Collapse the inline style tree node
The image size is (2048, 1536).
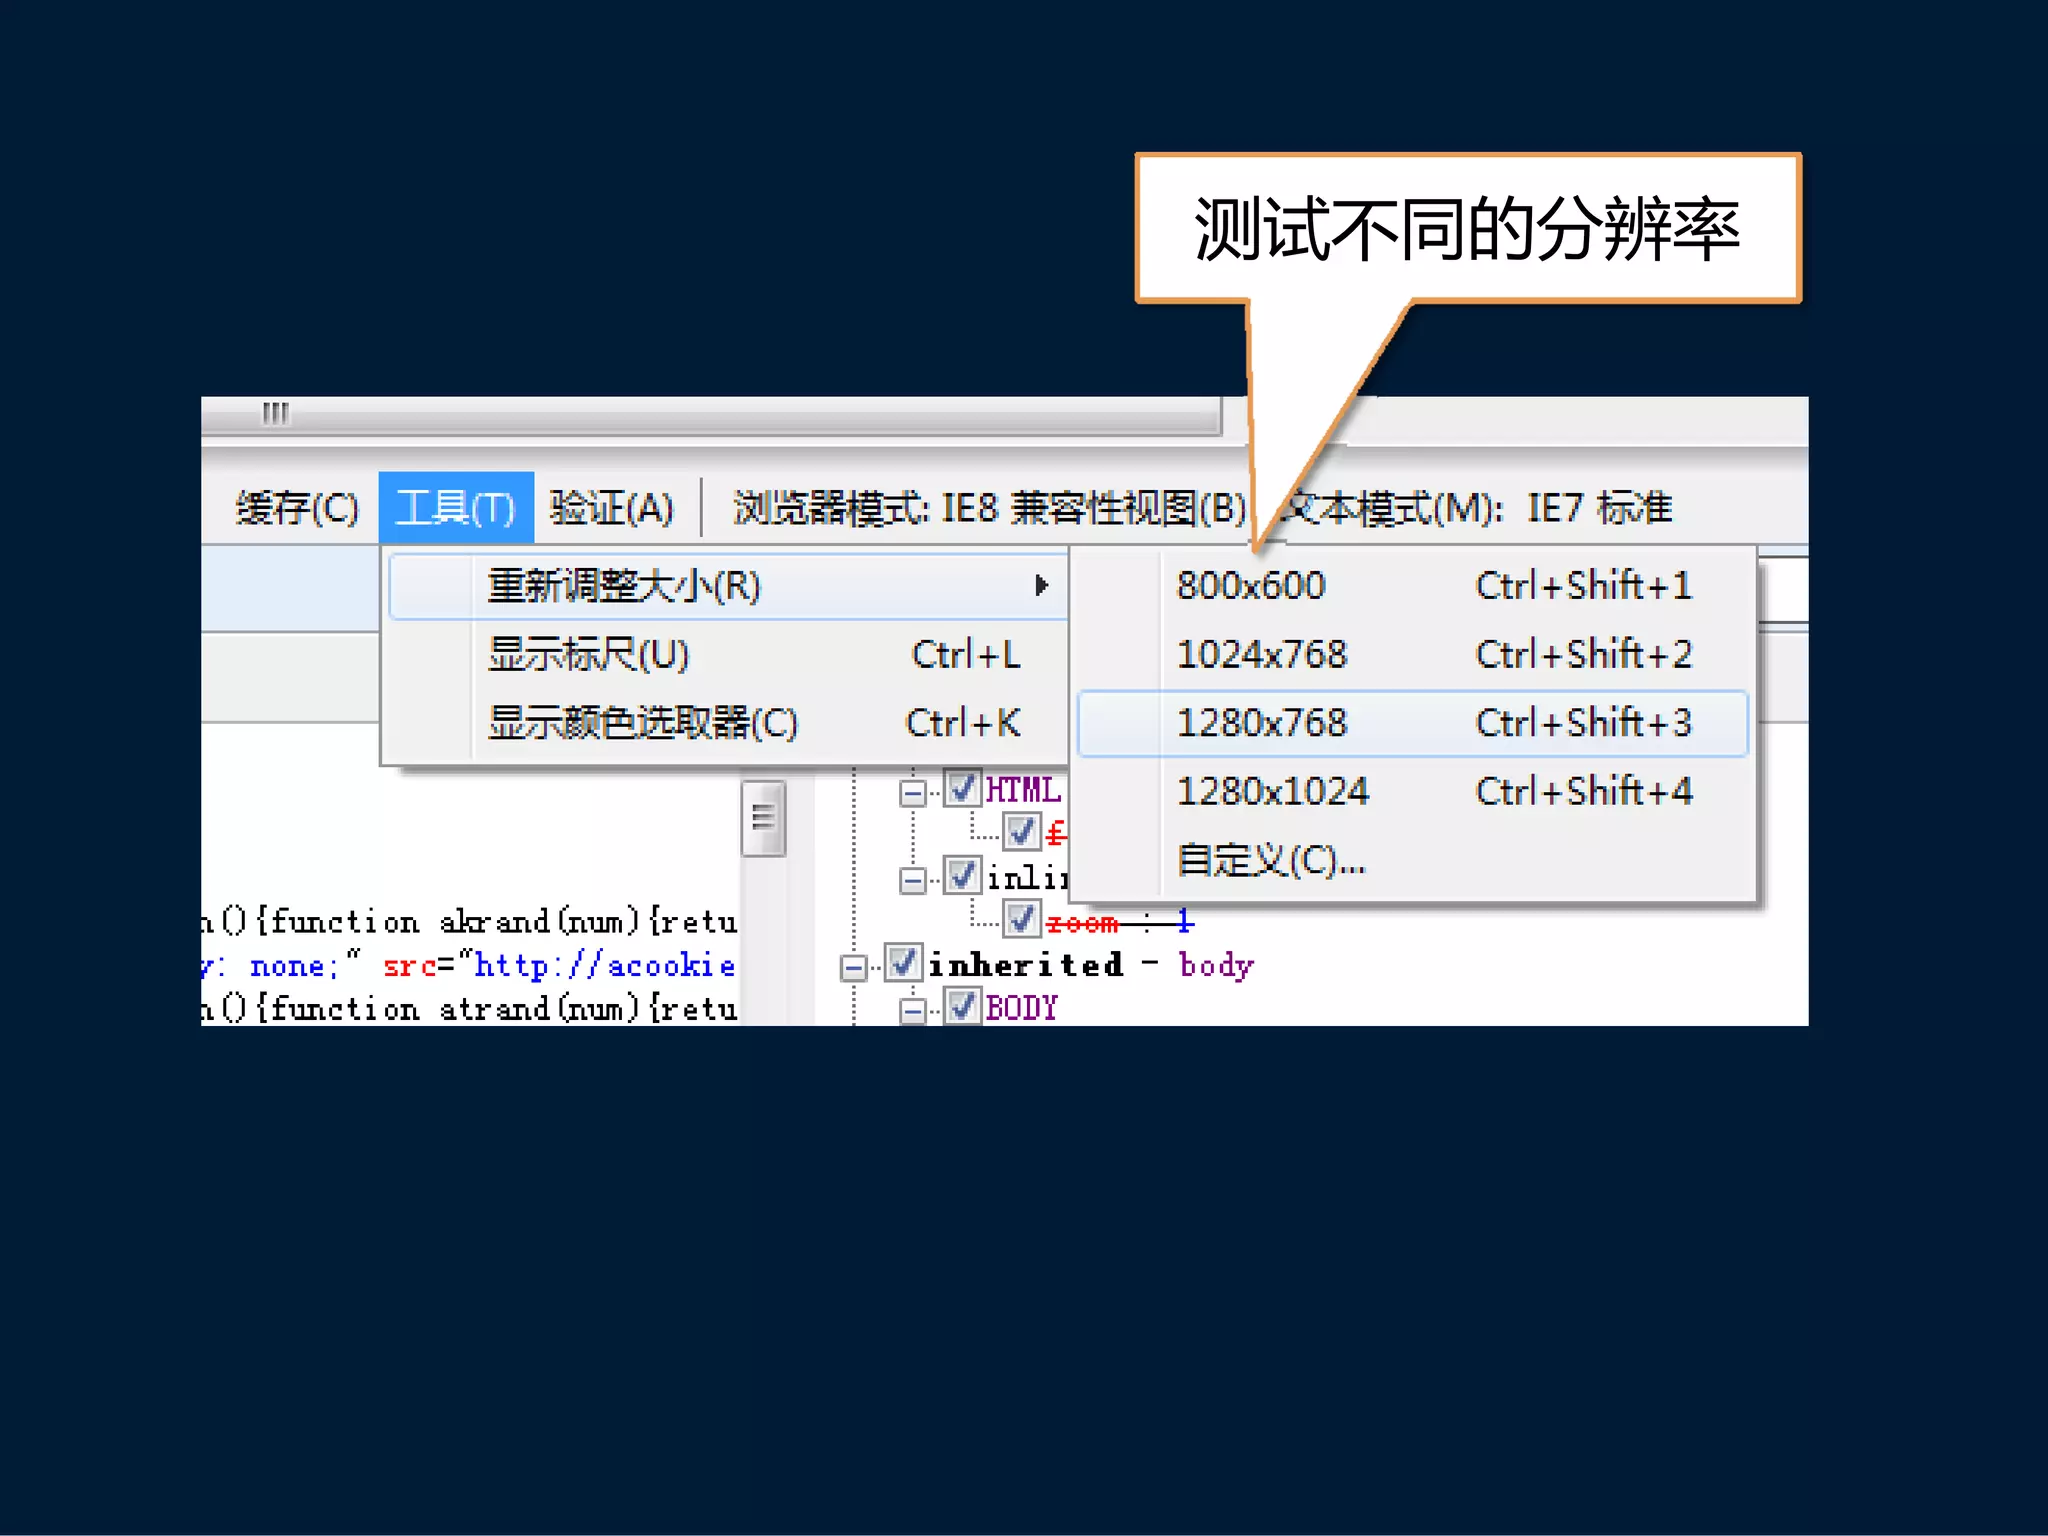pyautogui.click(x=912, y=880)
